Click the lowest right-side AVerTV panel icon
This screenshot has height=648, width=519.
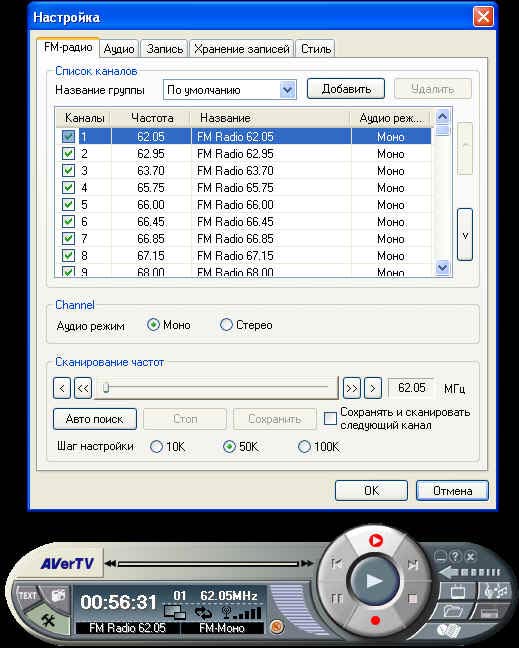coord(449,630)
